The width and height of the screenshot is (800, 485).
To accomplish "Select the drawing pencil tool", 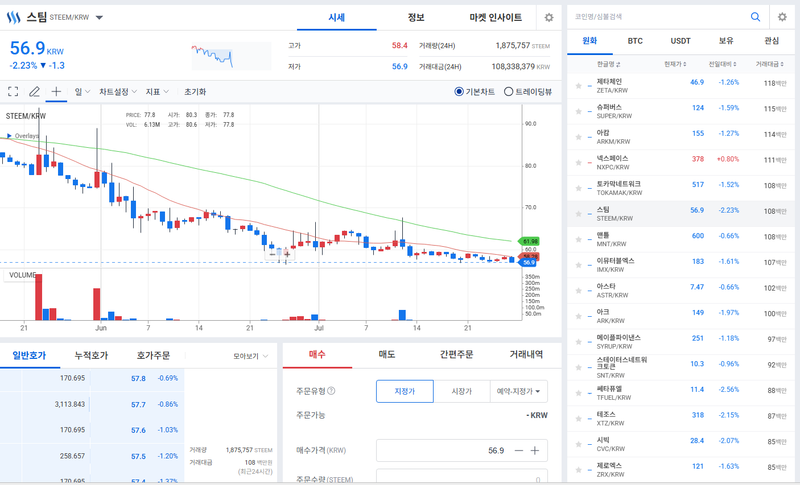I will pos(34,92).
